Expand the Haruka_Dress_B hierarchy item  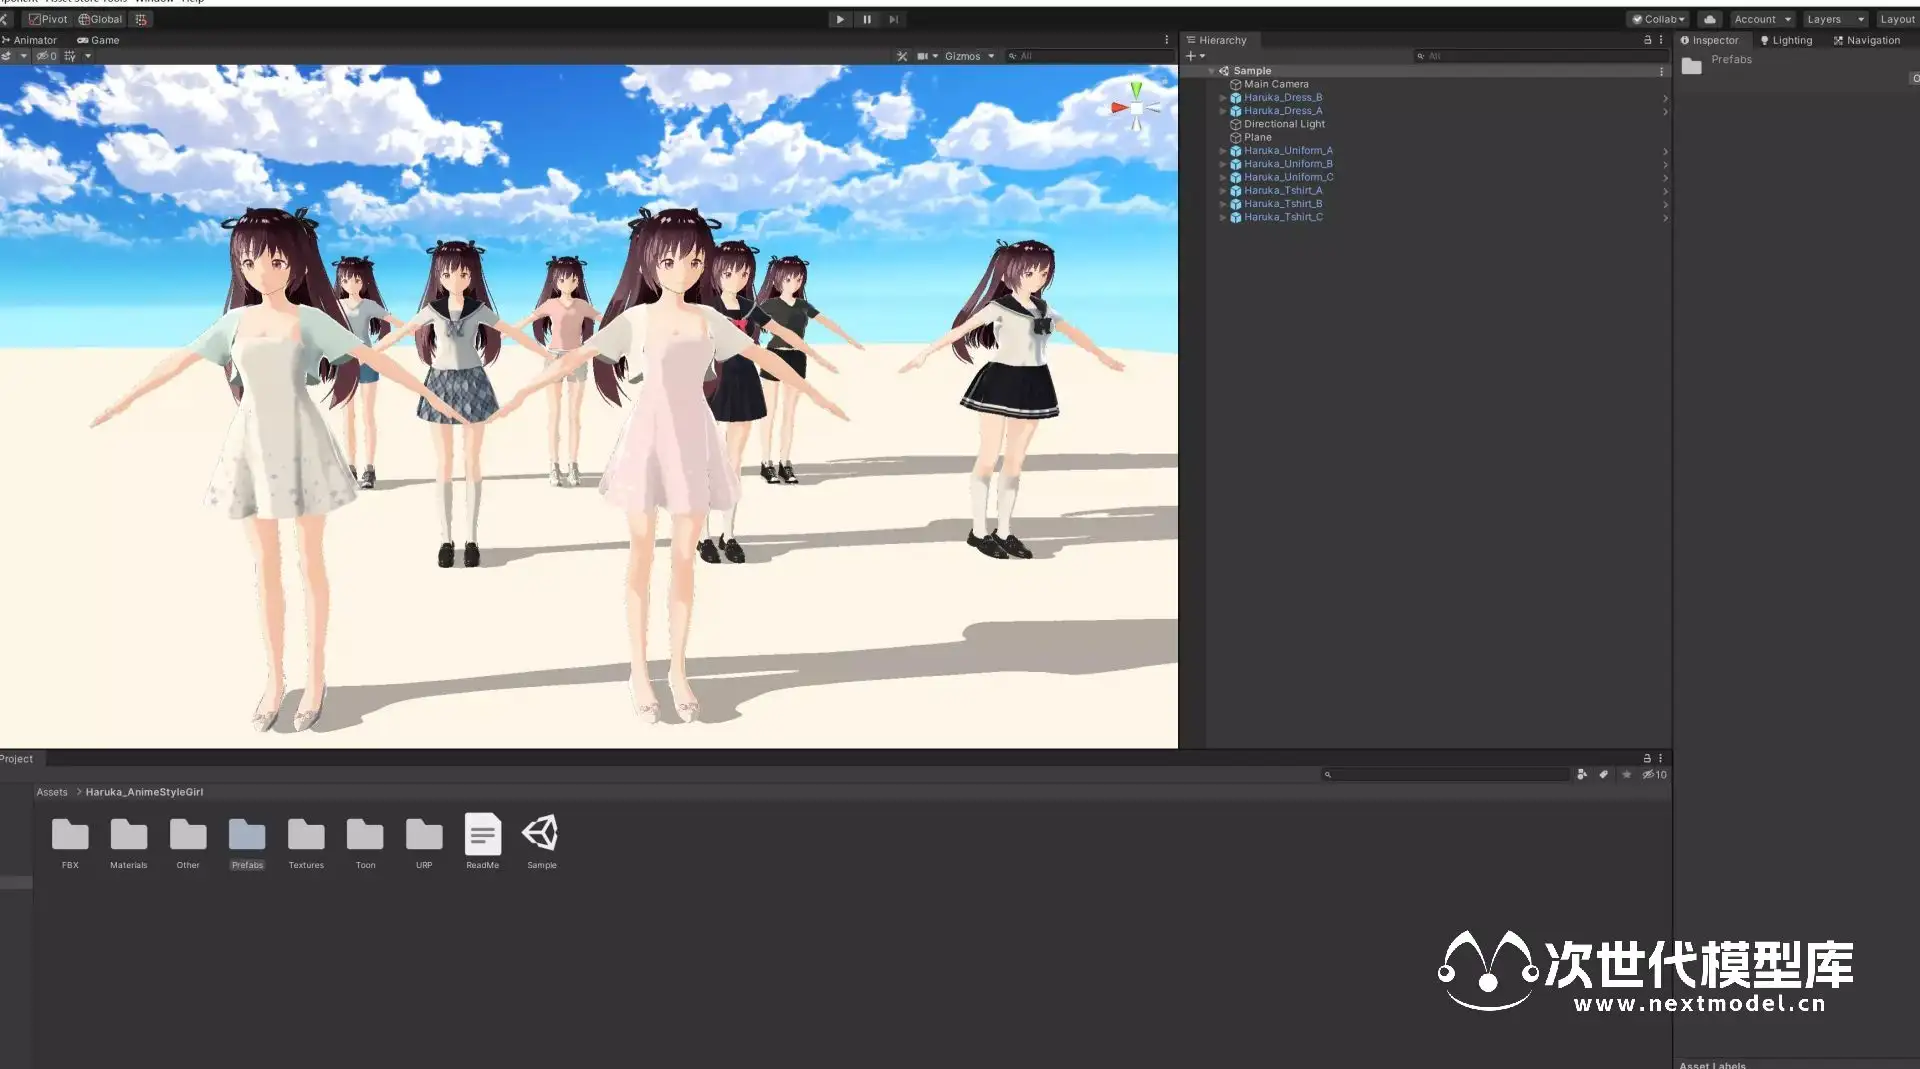[1222, 98]
